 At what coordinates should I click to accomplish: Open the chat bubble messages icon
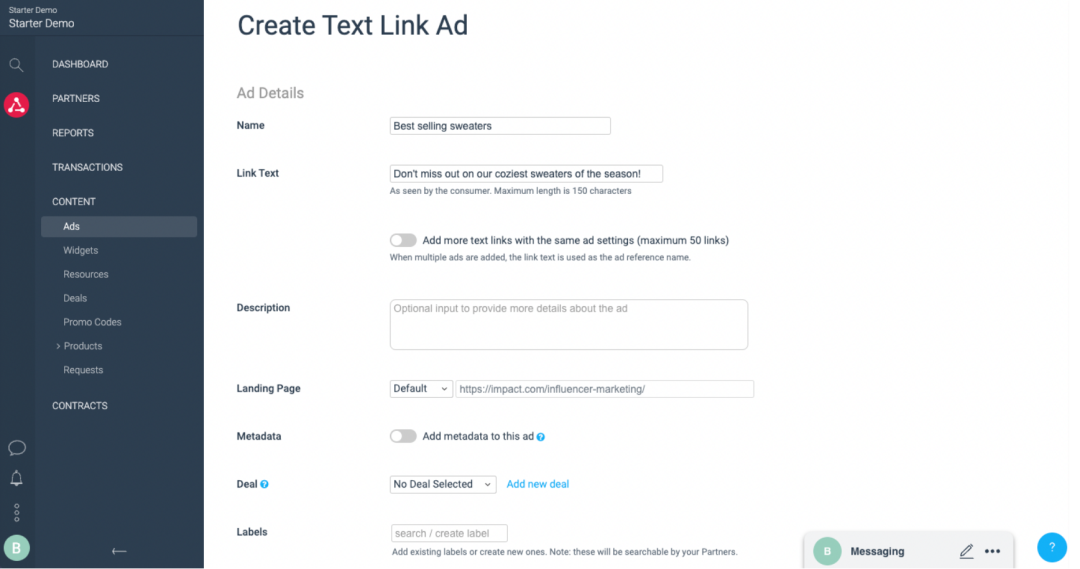click(x=17, y=448)
